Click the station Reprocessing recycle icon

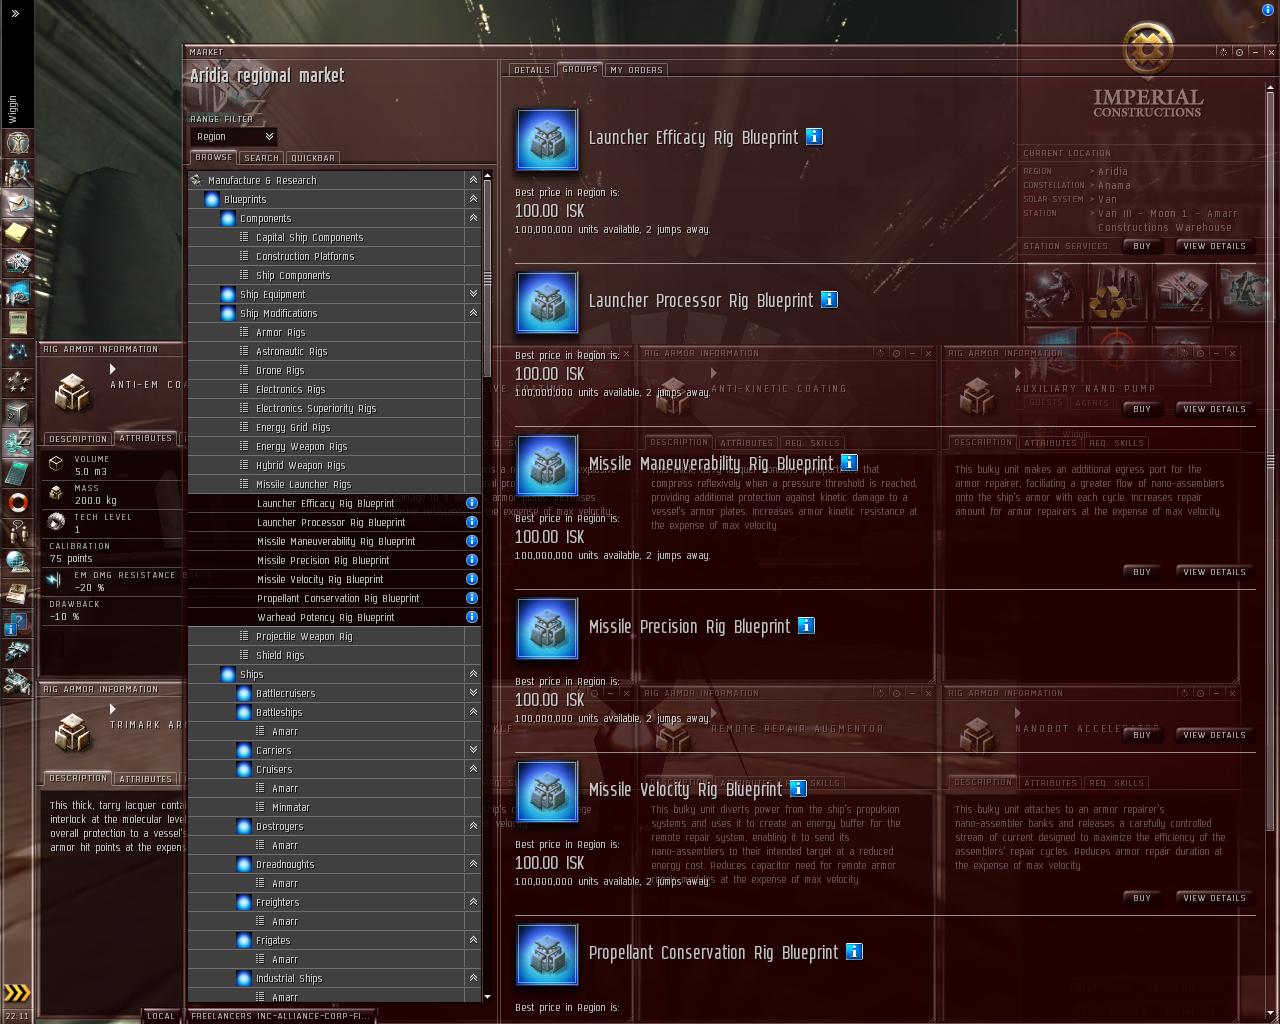click(1117, 293)
